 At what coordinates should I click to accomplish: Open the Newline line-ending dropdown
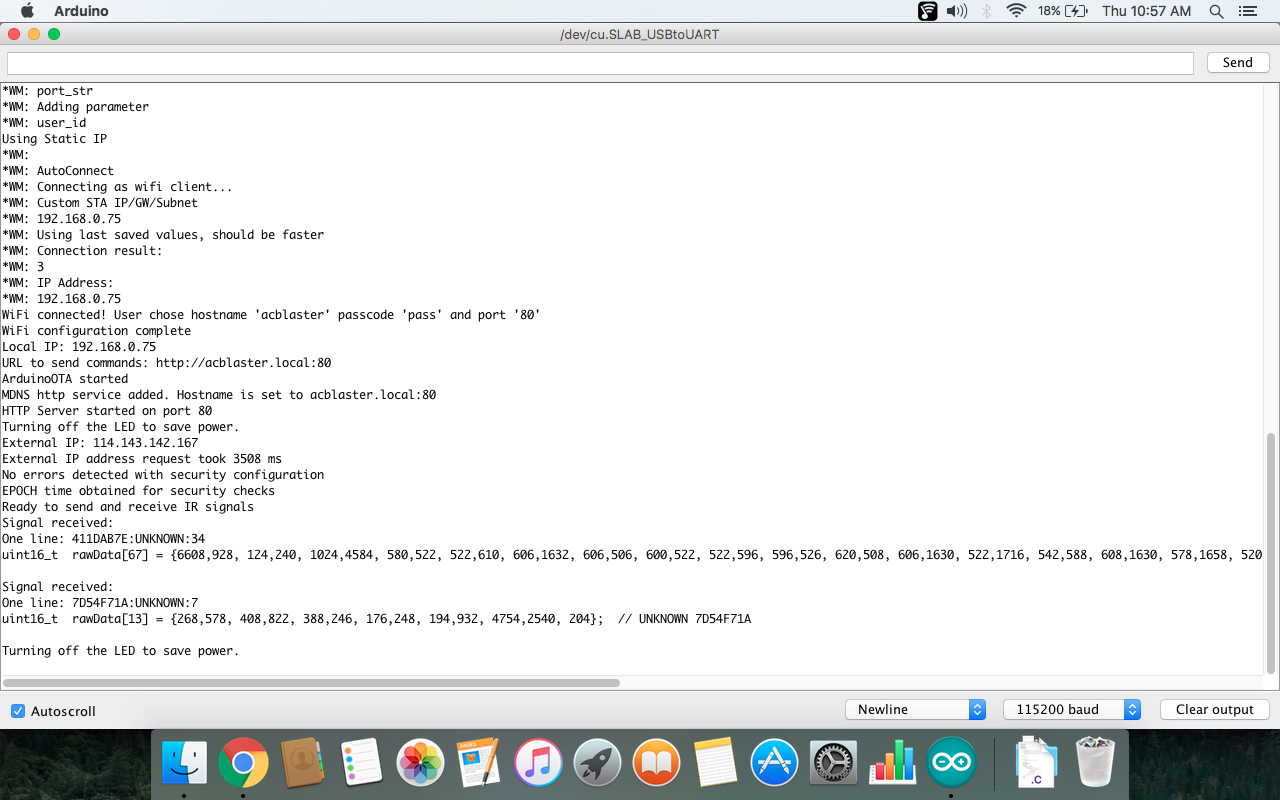[914, 709]
